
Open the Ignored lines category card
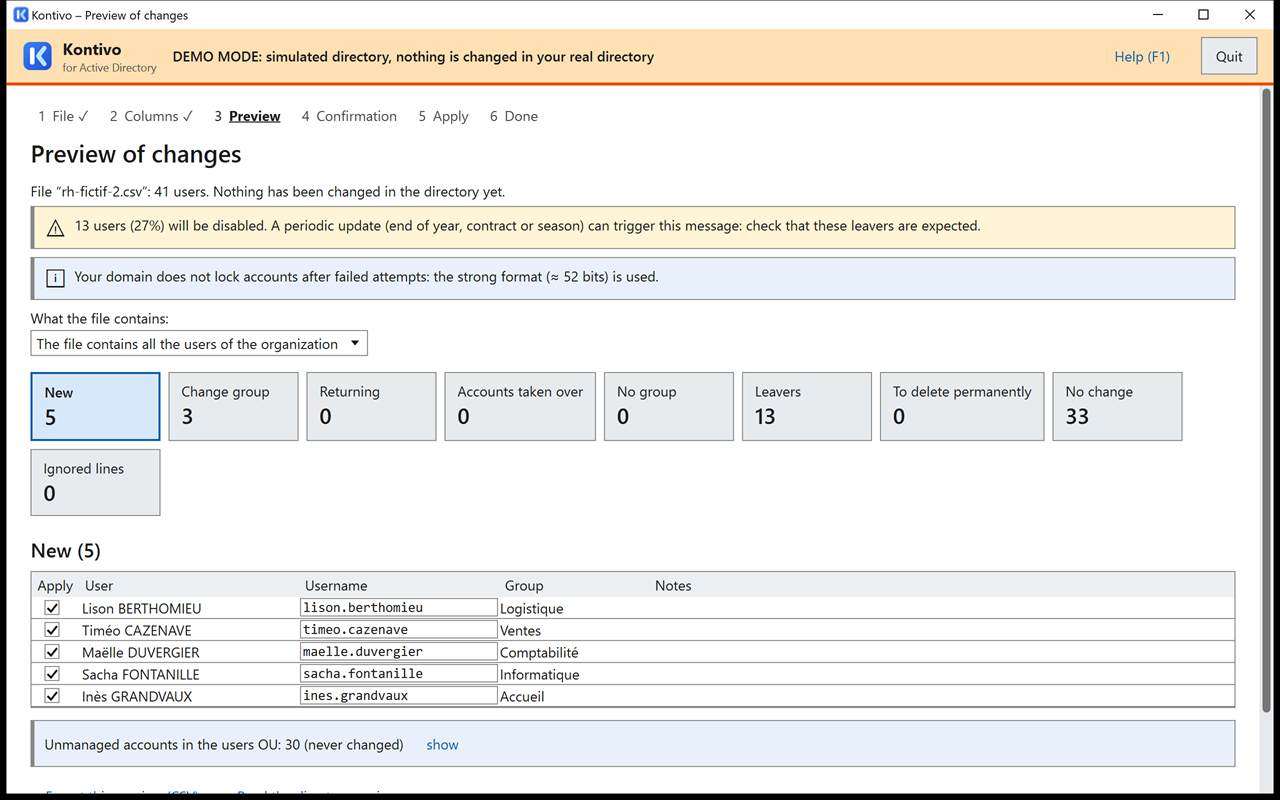click(x=95, y=482)
